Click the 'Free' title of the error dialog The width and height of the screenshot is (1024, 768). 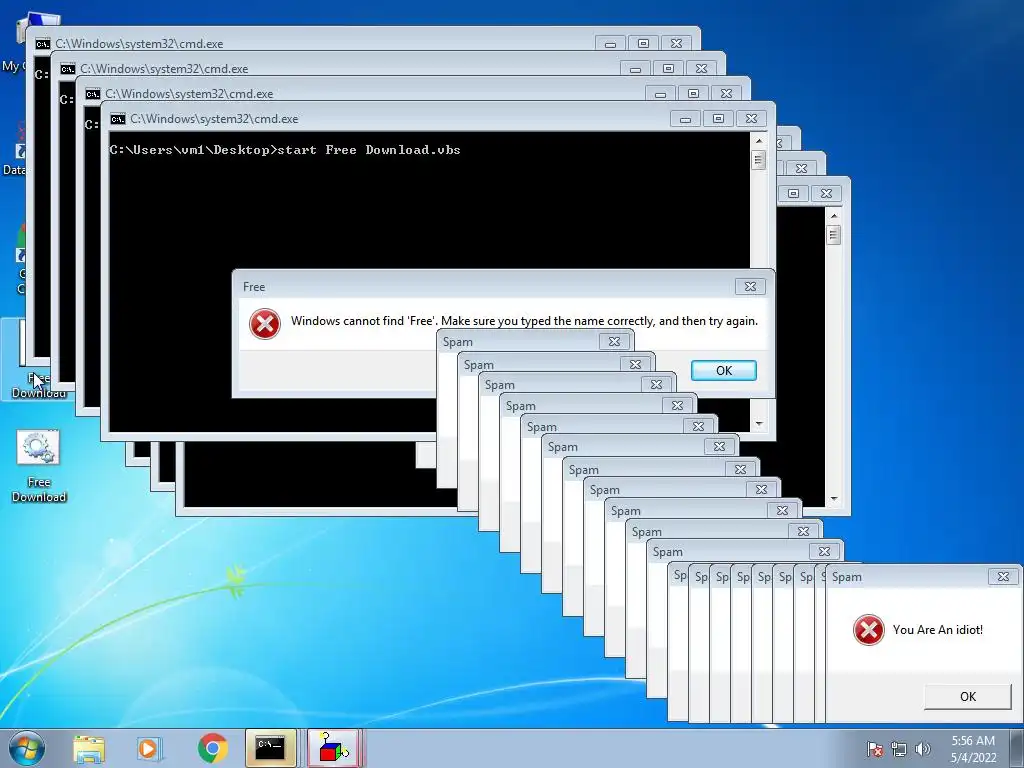[x=254, y=287]
